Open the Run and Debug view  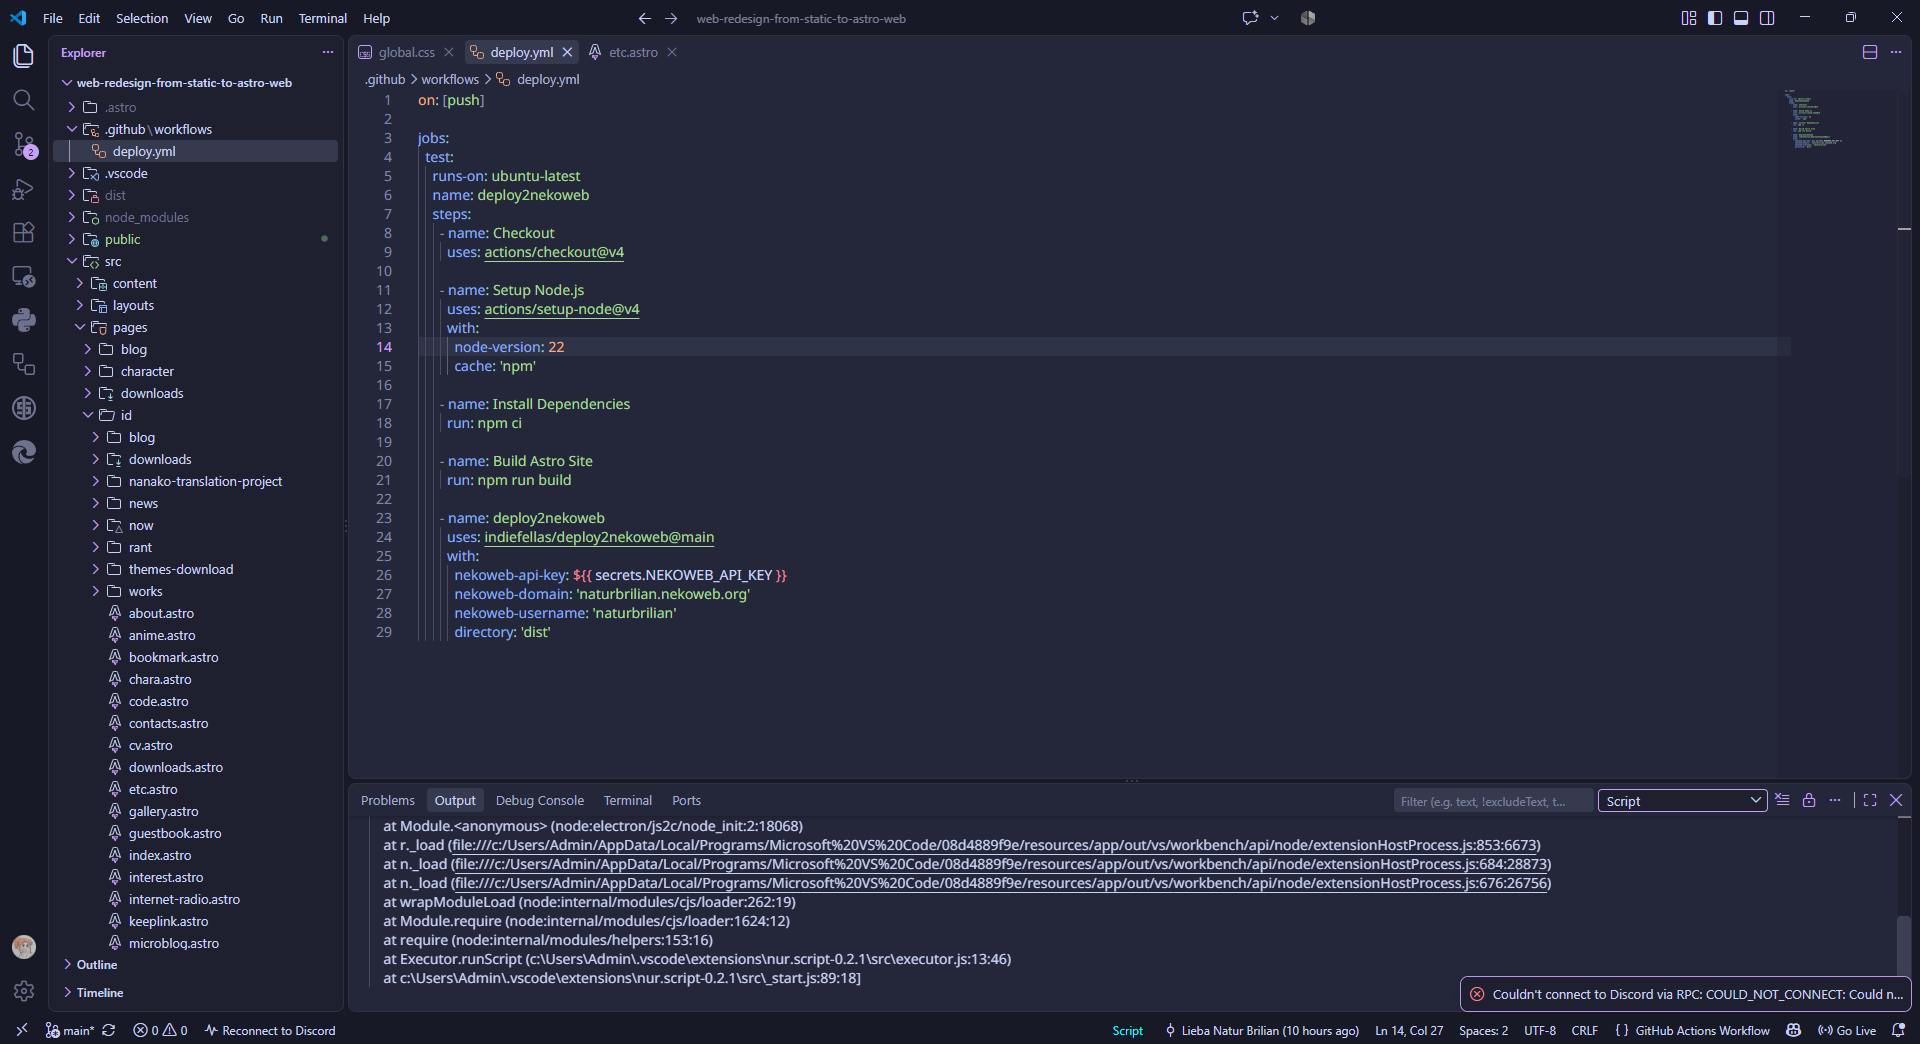(23, 189)
